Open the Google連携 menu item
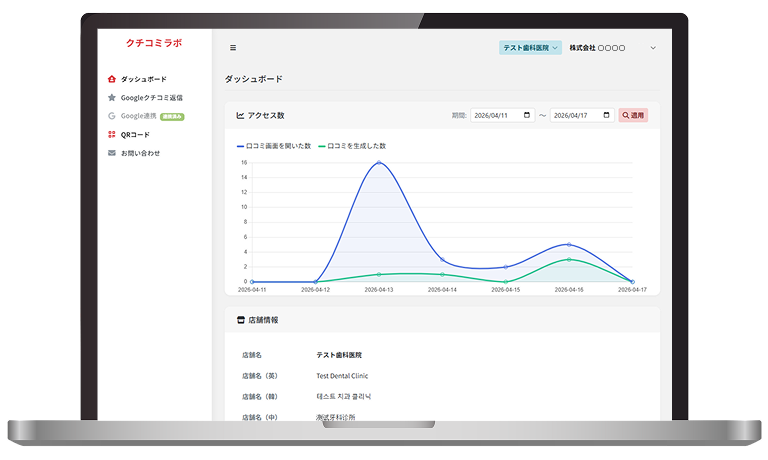This screenshot has height=460, width=768. coord(138,116)
